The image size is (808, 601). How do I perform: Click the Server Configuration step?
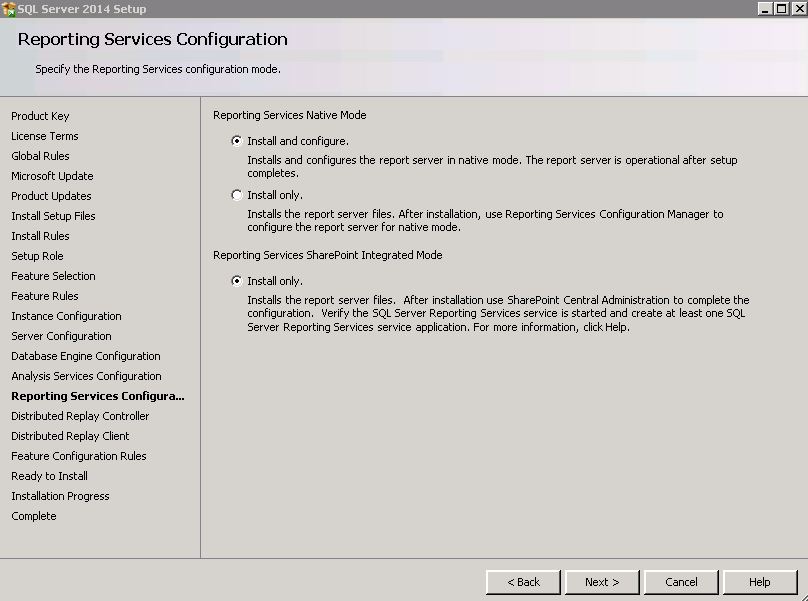[x=61, y=336]
